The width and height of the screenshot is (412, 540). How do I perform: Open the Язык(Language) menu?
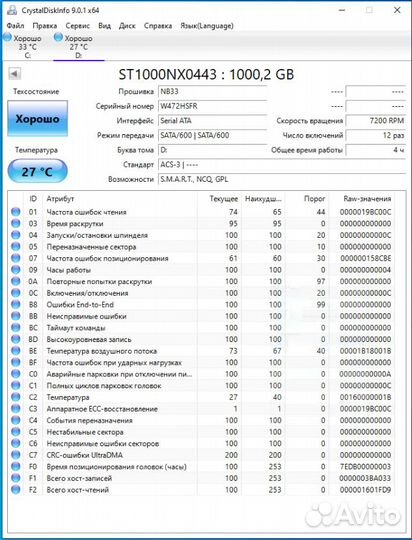point(207,26)
